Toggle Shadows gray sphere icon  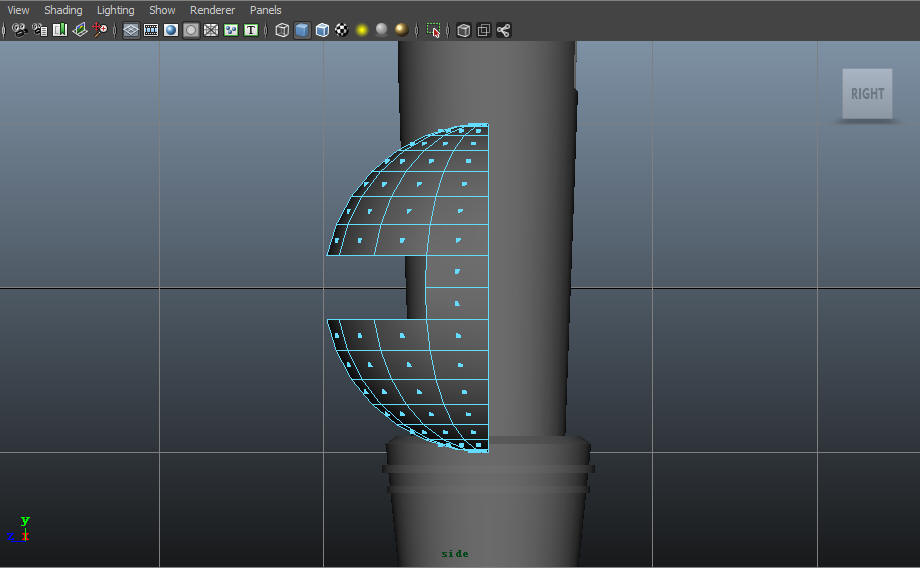[381, 29]
